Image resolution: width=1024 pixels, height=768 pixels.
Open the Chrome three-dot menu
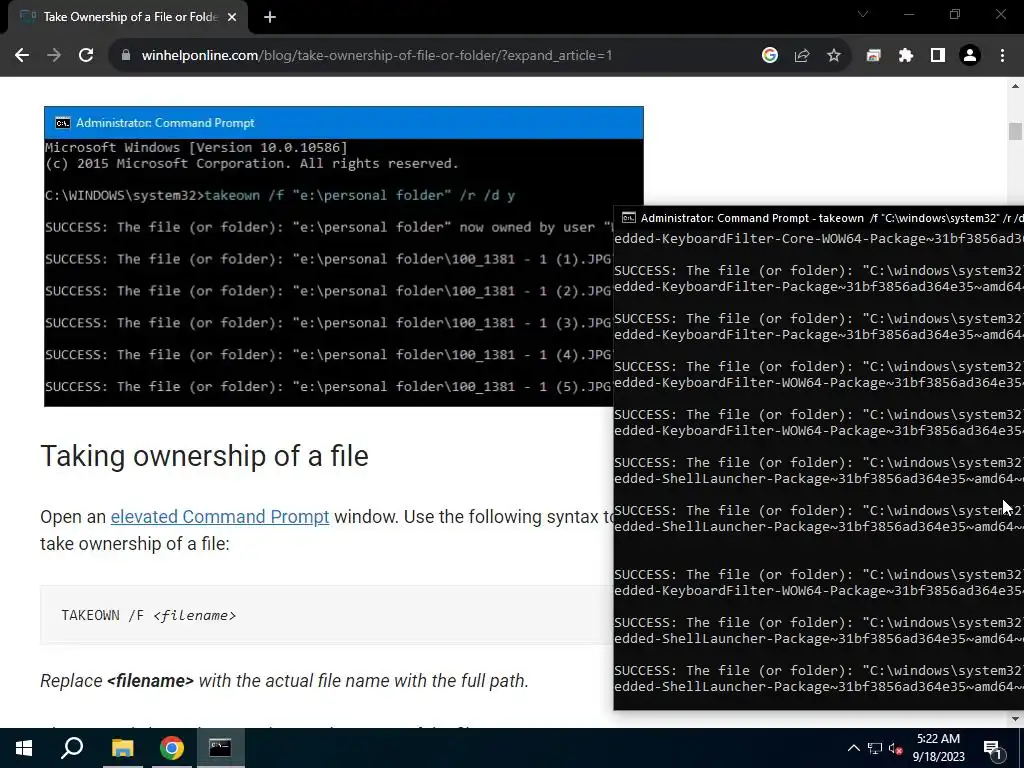click(1002, 56)
